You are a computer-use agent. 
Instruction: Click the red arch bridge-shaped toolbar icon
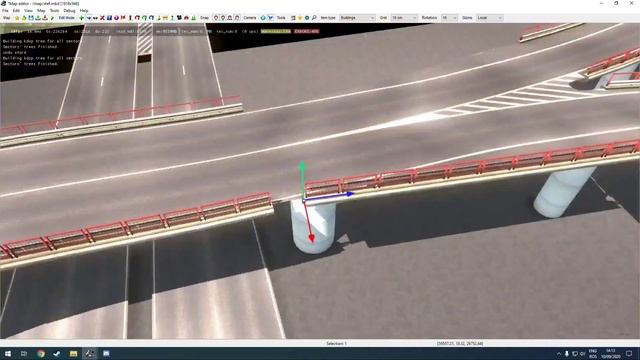(x=138, y=18)
